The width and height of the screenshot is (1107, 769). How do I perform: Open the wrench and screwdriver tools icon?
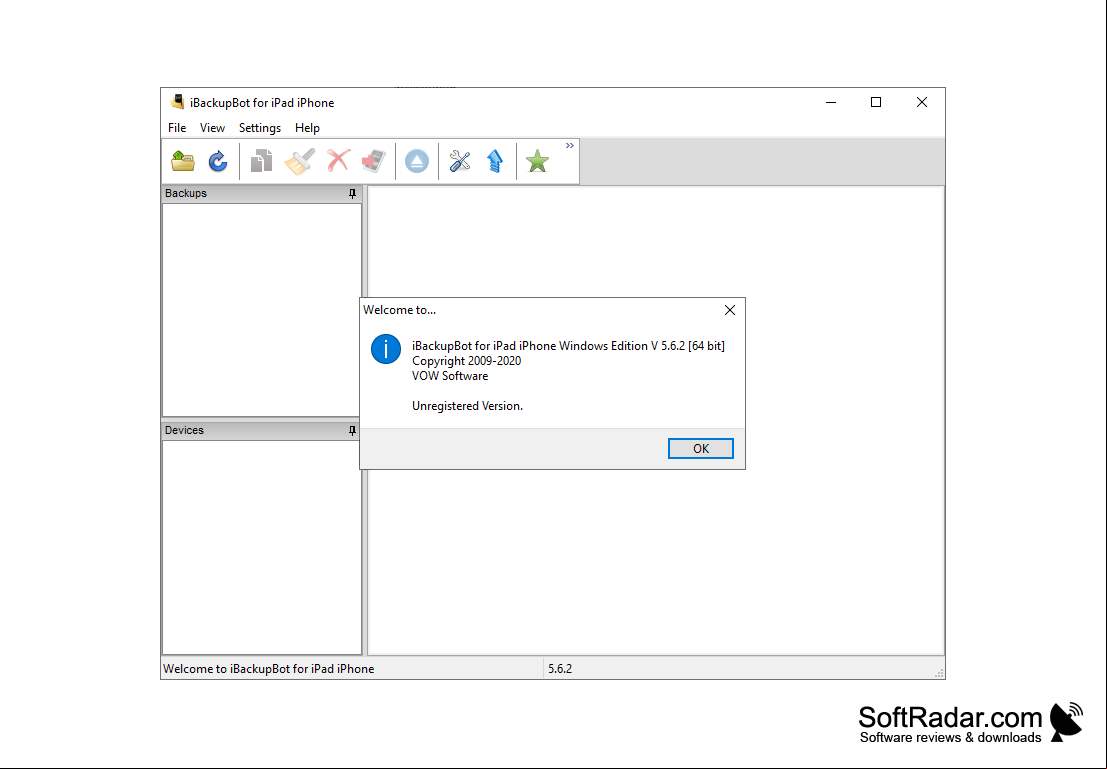(460, 161)
